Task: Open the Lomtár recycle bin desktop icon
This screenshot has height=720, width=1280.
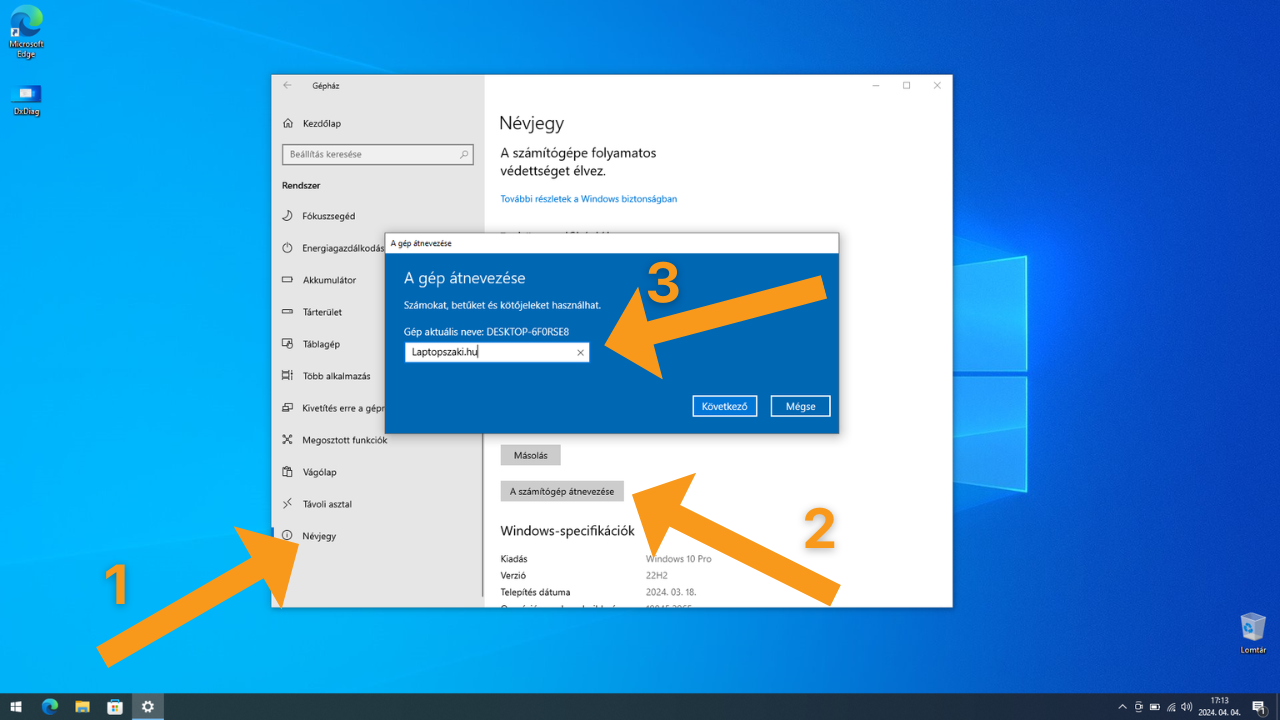Action: pyautogui.click(x=1252, y=628)
